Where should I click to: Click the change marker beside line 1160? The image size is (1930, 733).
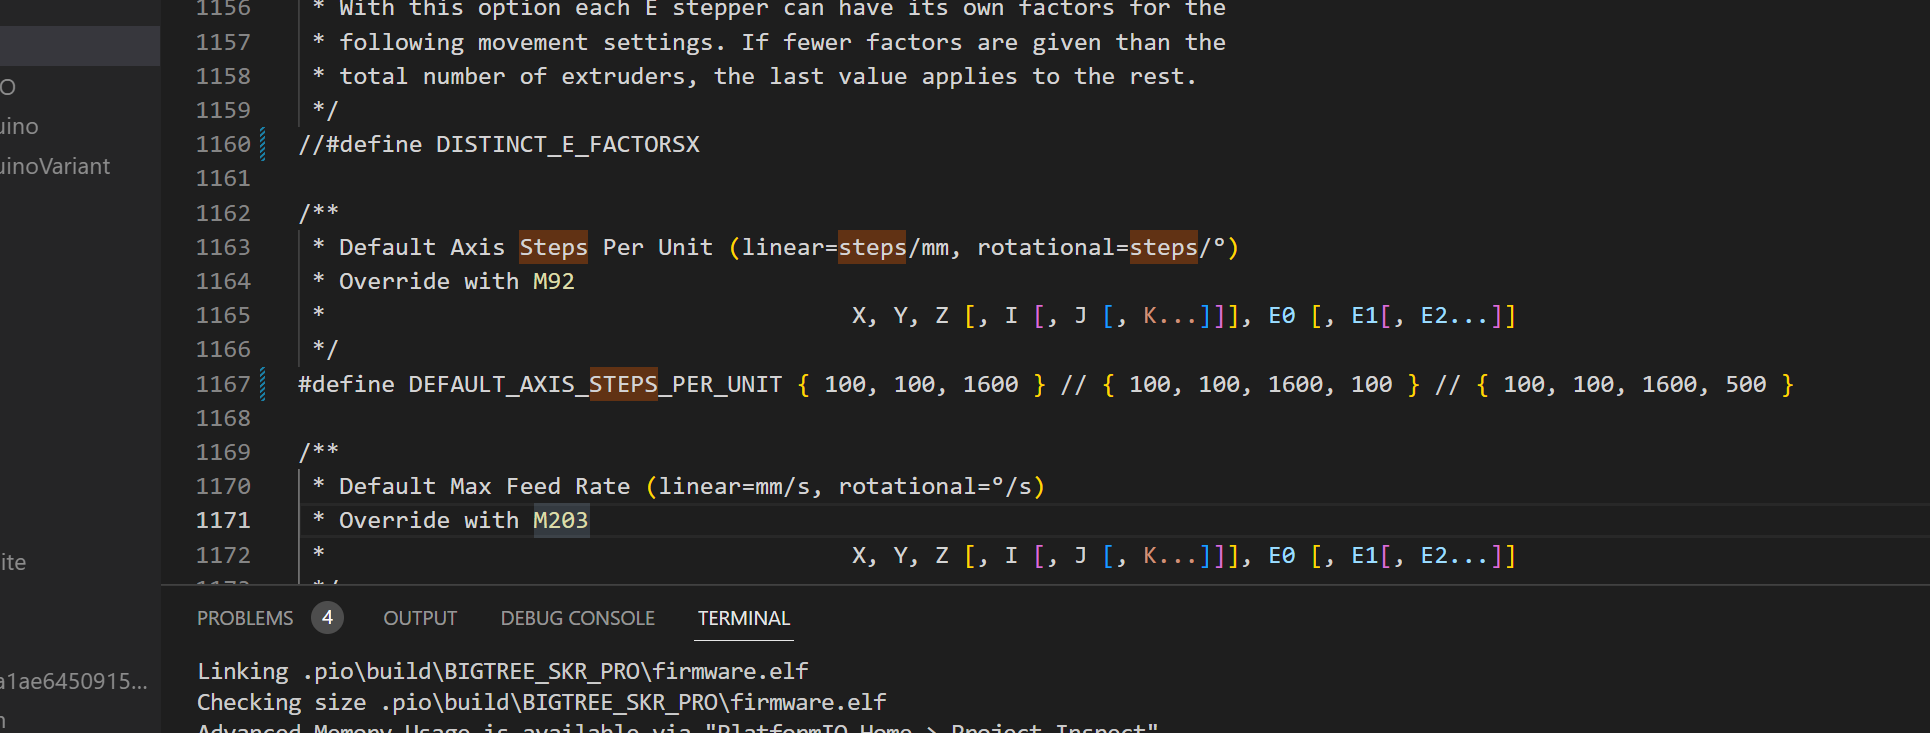263,144
